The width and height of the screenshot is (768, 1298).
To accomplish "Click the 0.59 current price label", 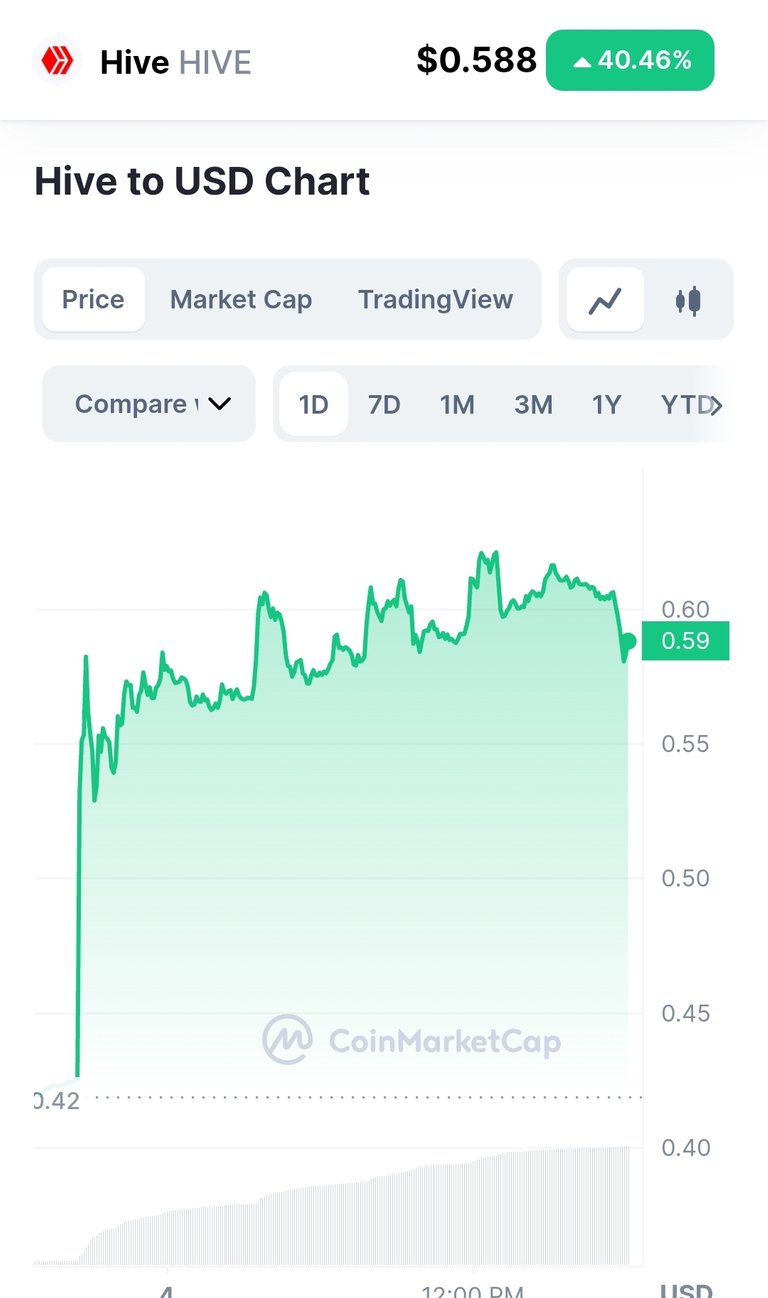I will pos(686,641).
